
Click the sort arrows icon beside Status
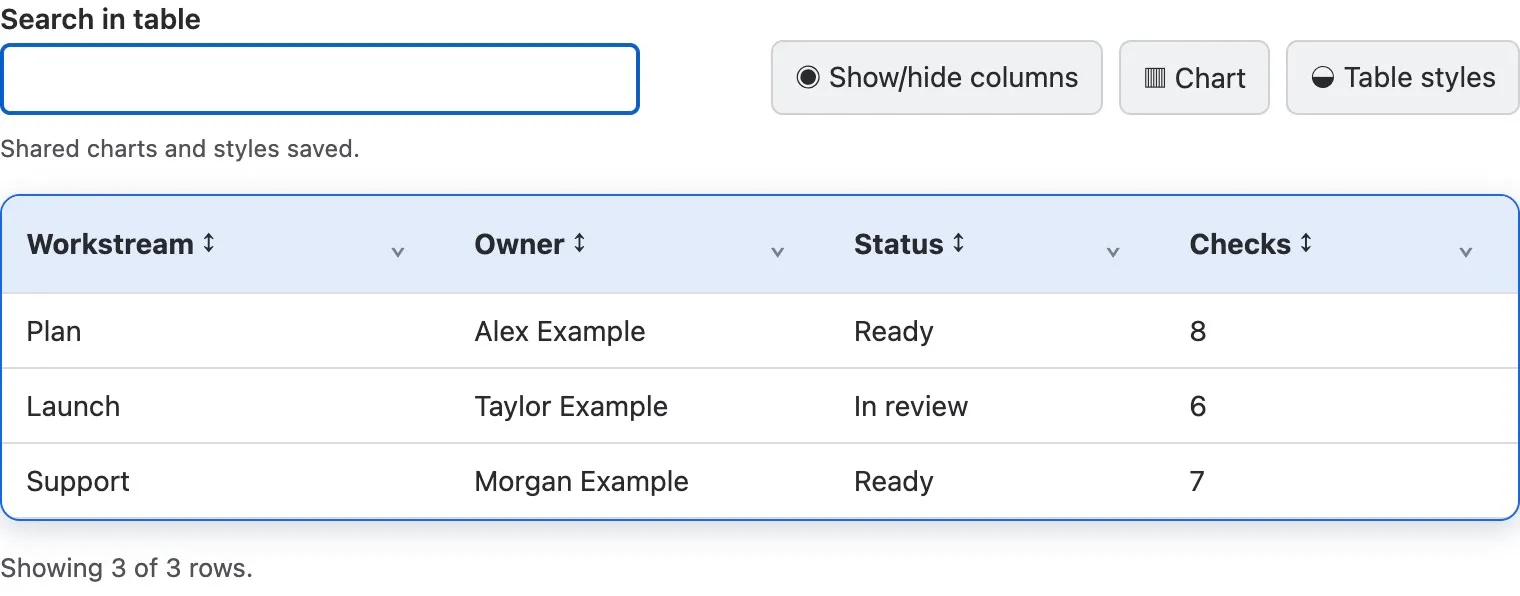959,243
